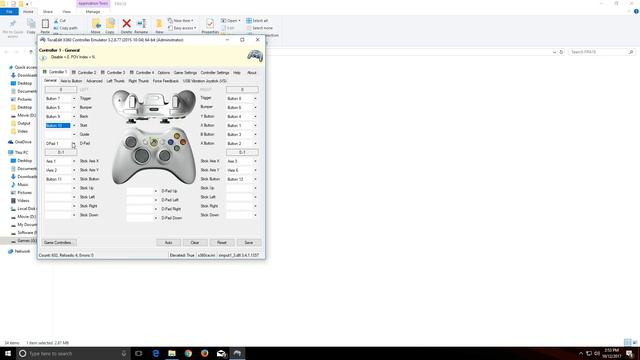This screenshot has width=640, height=360.
Task: Launch Microsoft Edge from the taskbar
Action: tap(156, 353)
